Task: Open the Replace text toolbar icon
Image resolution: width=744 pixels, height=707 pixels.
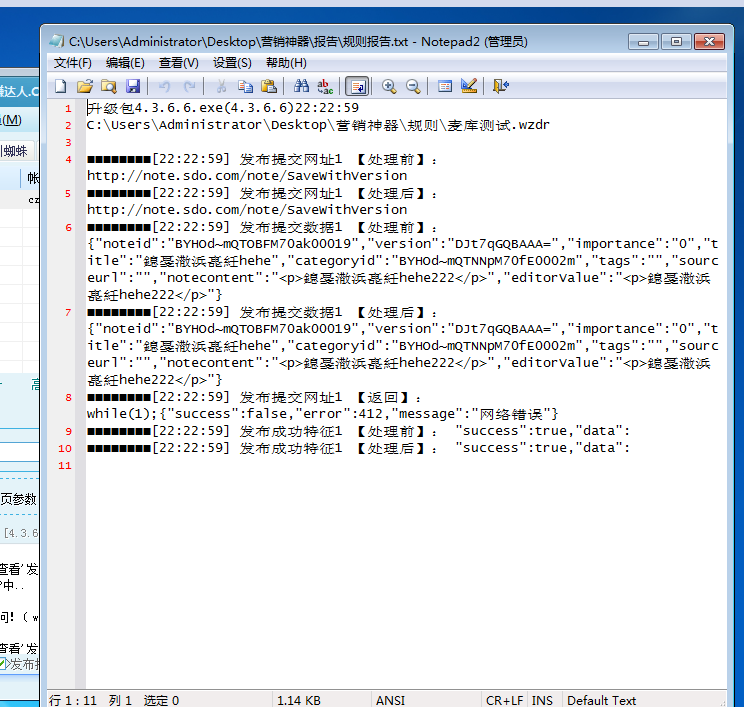Action: pyautogui.click(x=325, y=86)
